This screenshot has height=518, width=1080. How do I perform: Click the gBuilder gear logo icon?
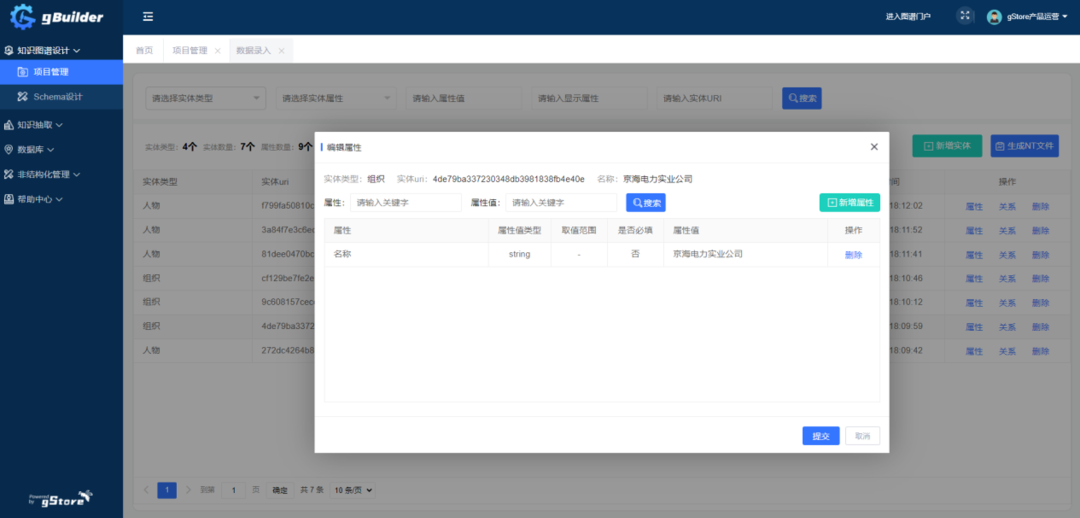pos(22,16)
